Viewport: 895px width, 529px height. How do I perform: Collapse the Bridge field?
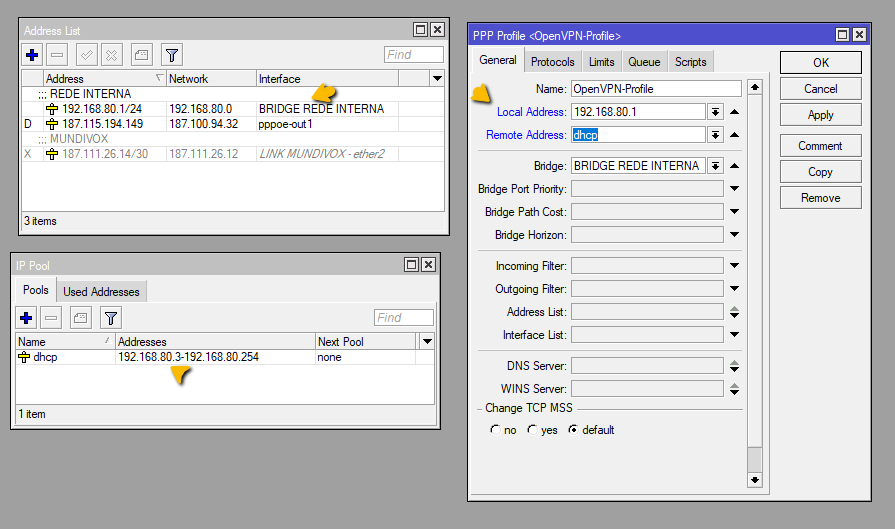click(x=735, y=166)
